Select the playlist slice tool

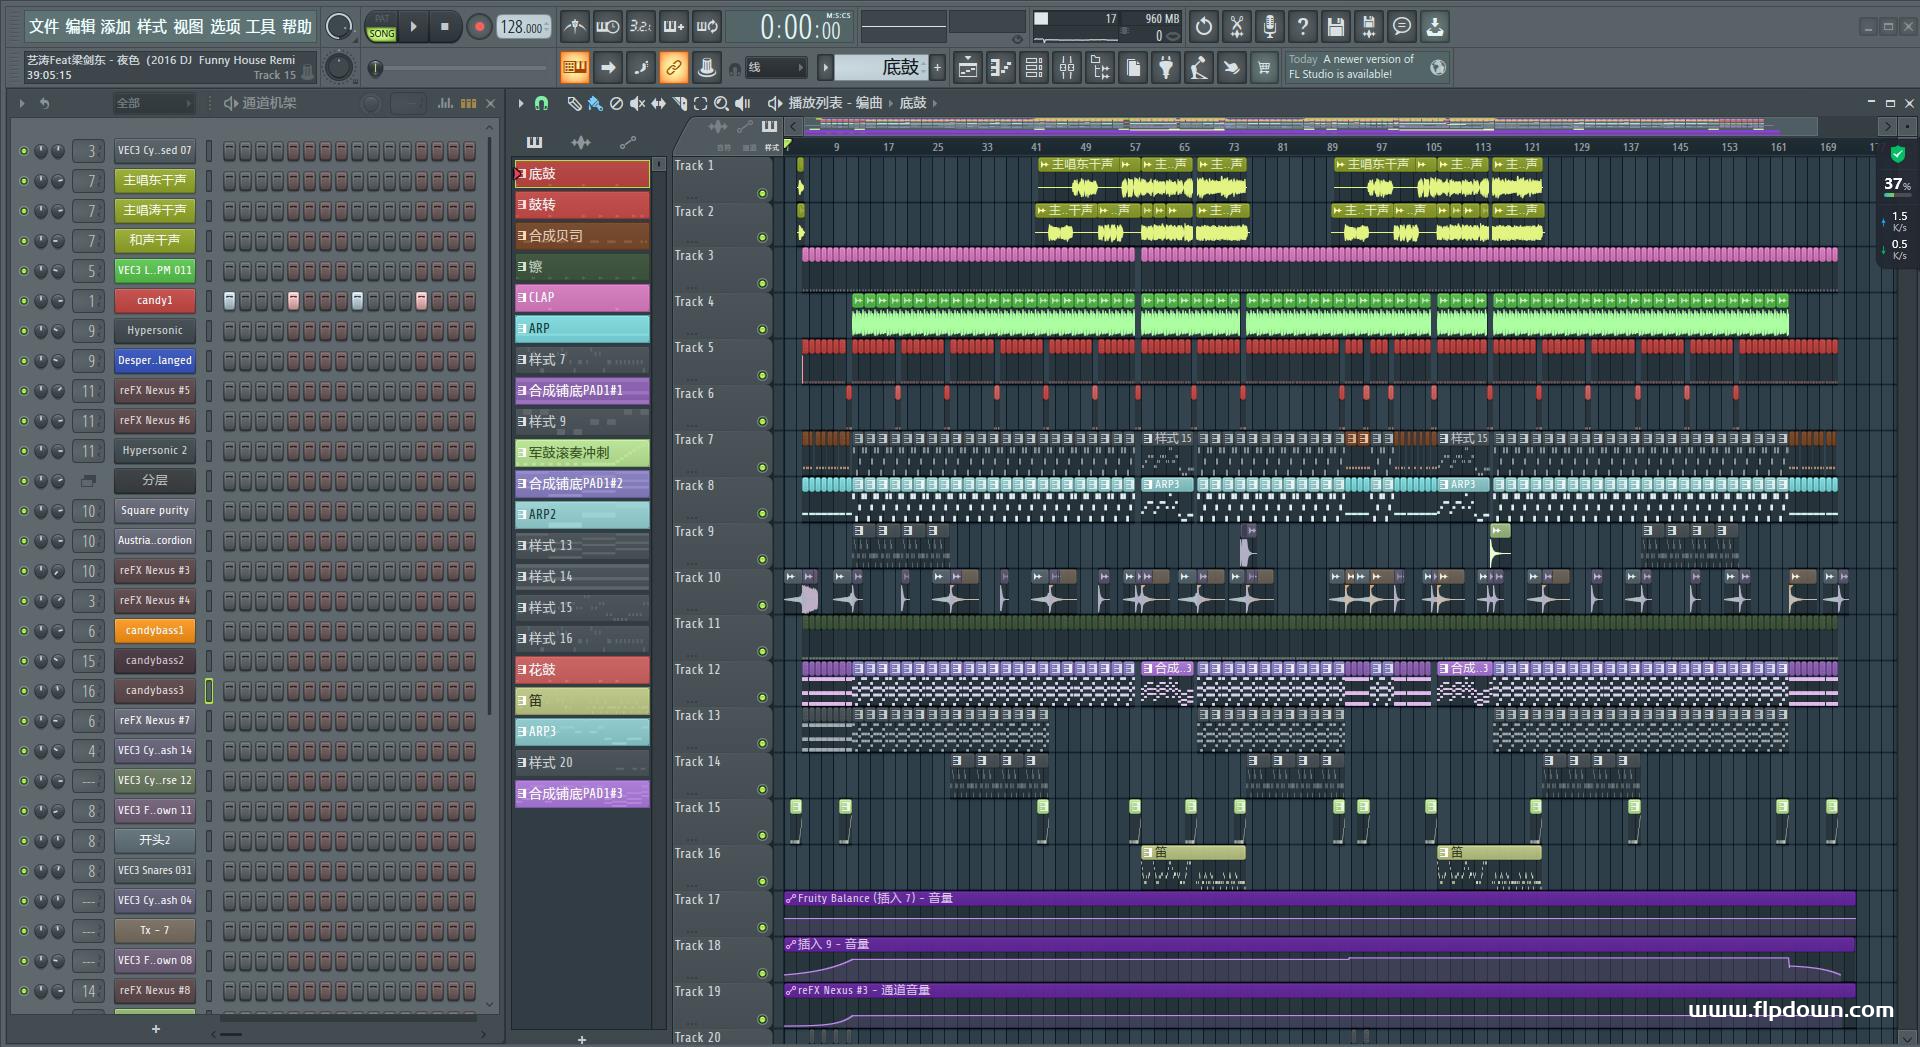pyautogui.click(x=680, y=103)
